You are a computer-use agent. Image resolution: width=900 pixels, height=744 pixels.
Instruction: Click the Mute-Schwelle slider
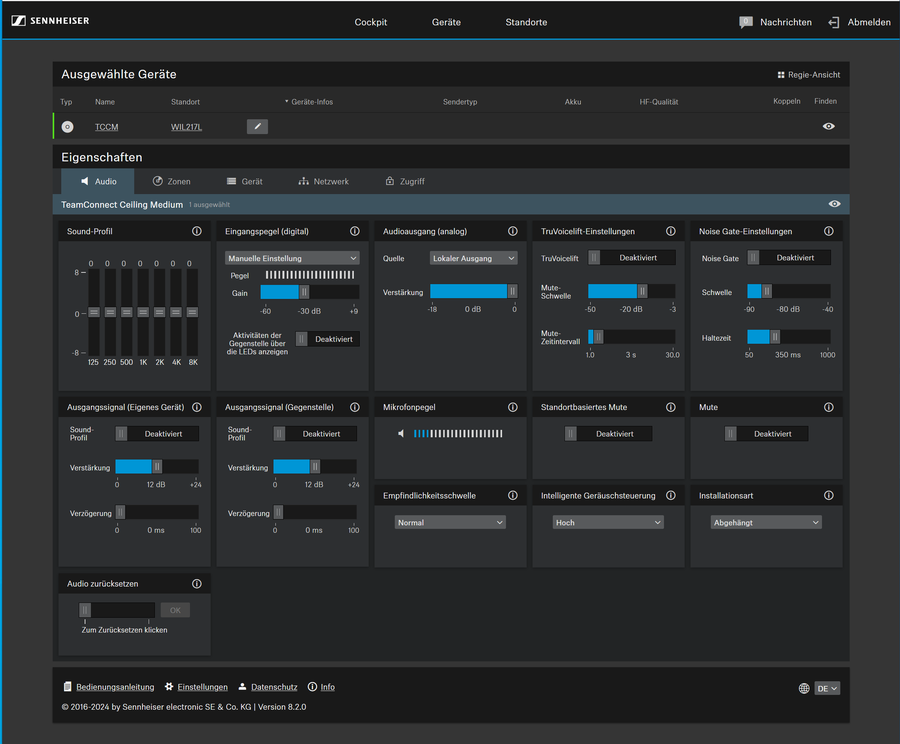[631, 291]
